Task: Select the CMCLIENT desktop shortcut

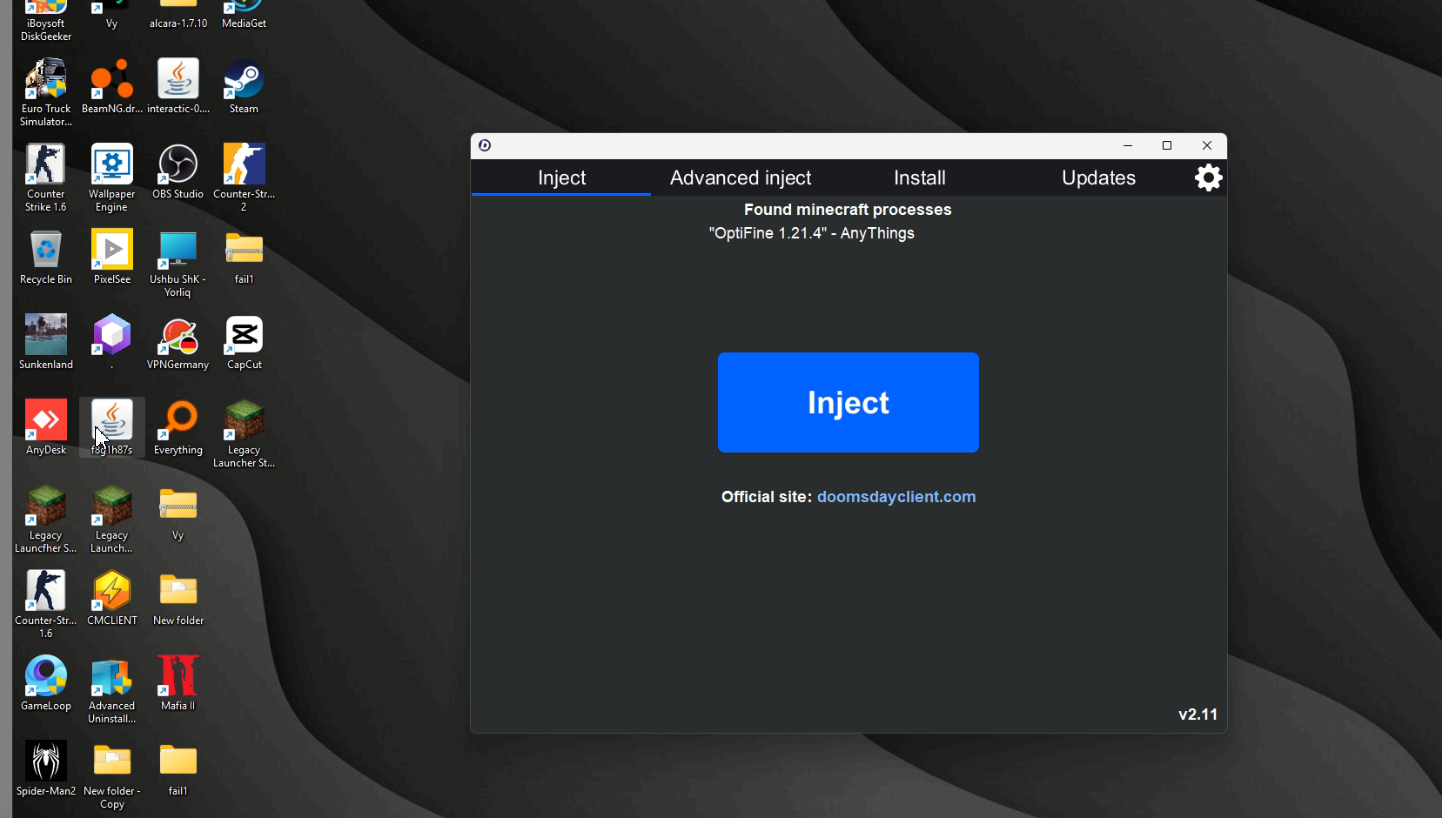Action: pos(112,598)
